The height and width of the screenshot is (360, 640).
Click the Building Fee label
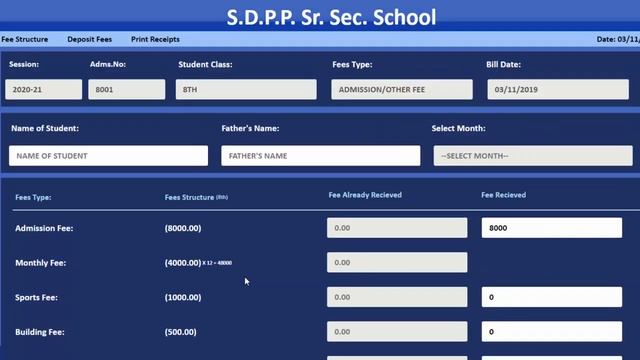(40, 332)
